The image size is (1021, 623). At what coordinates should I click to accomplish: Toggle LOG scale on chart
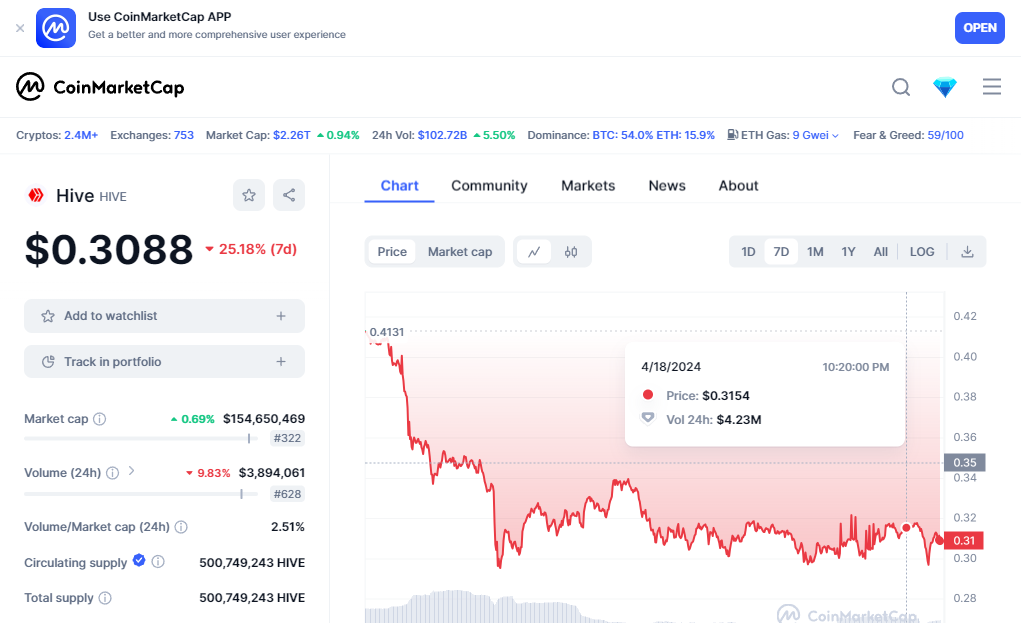(922, 252)
